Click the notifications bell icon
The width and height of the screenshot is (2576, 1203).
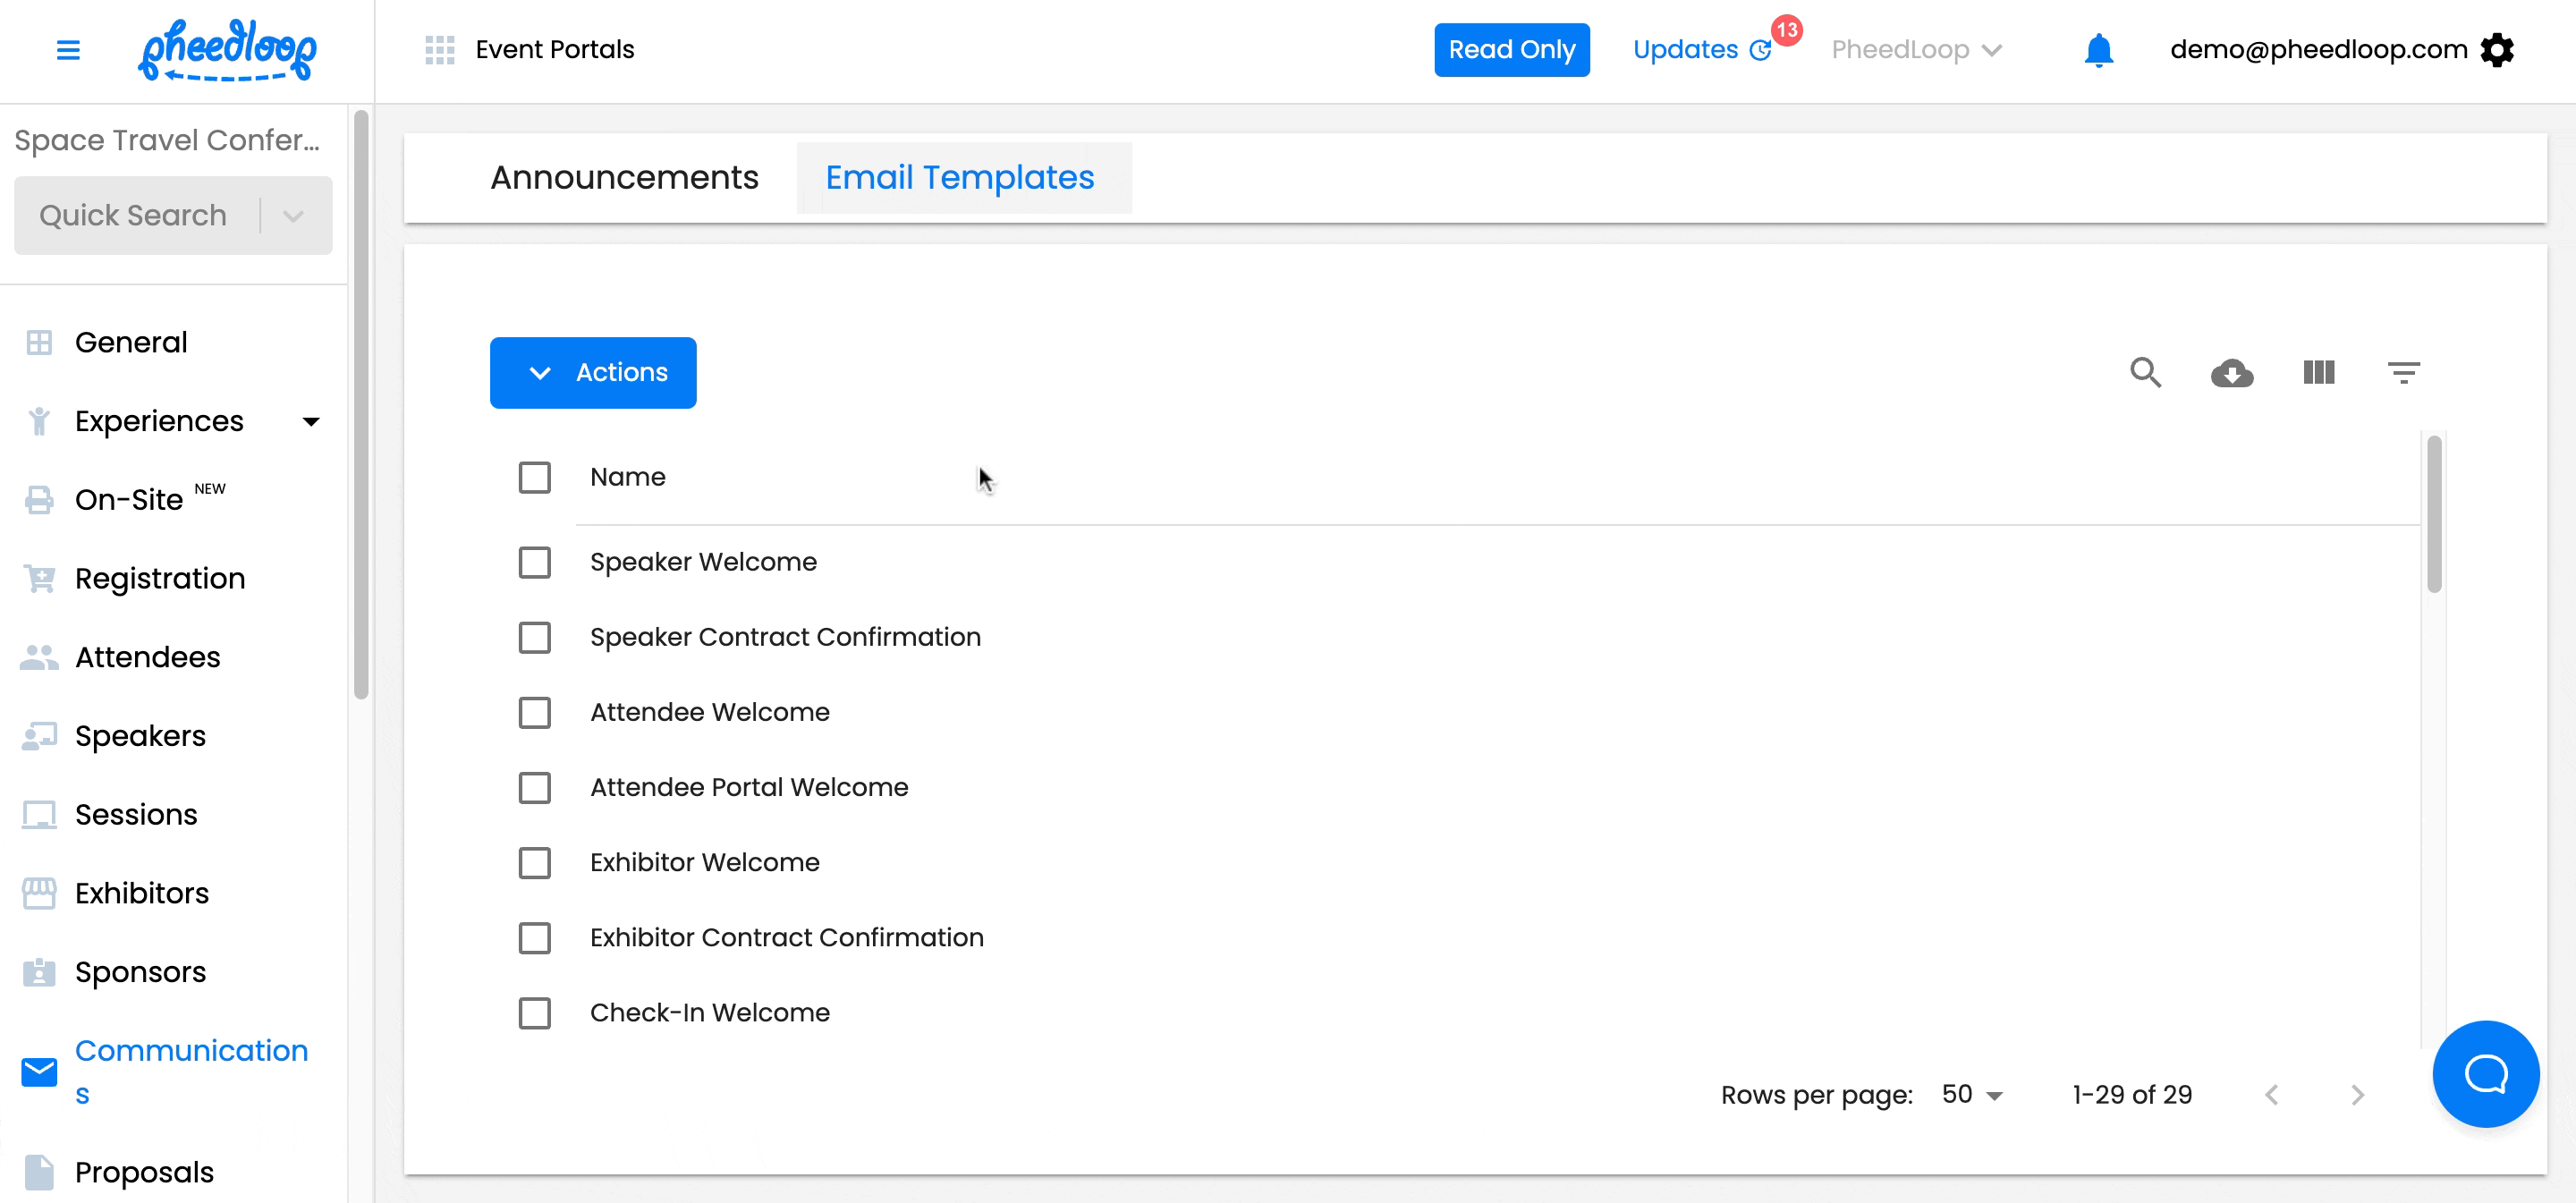pyautogui.click(x=2098, y=50)
